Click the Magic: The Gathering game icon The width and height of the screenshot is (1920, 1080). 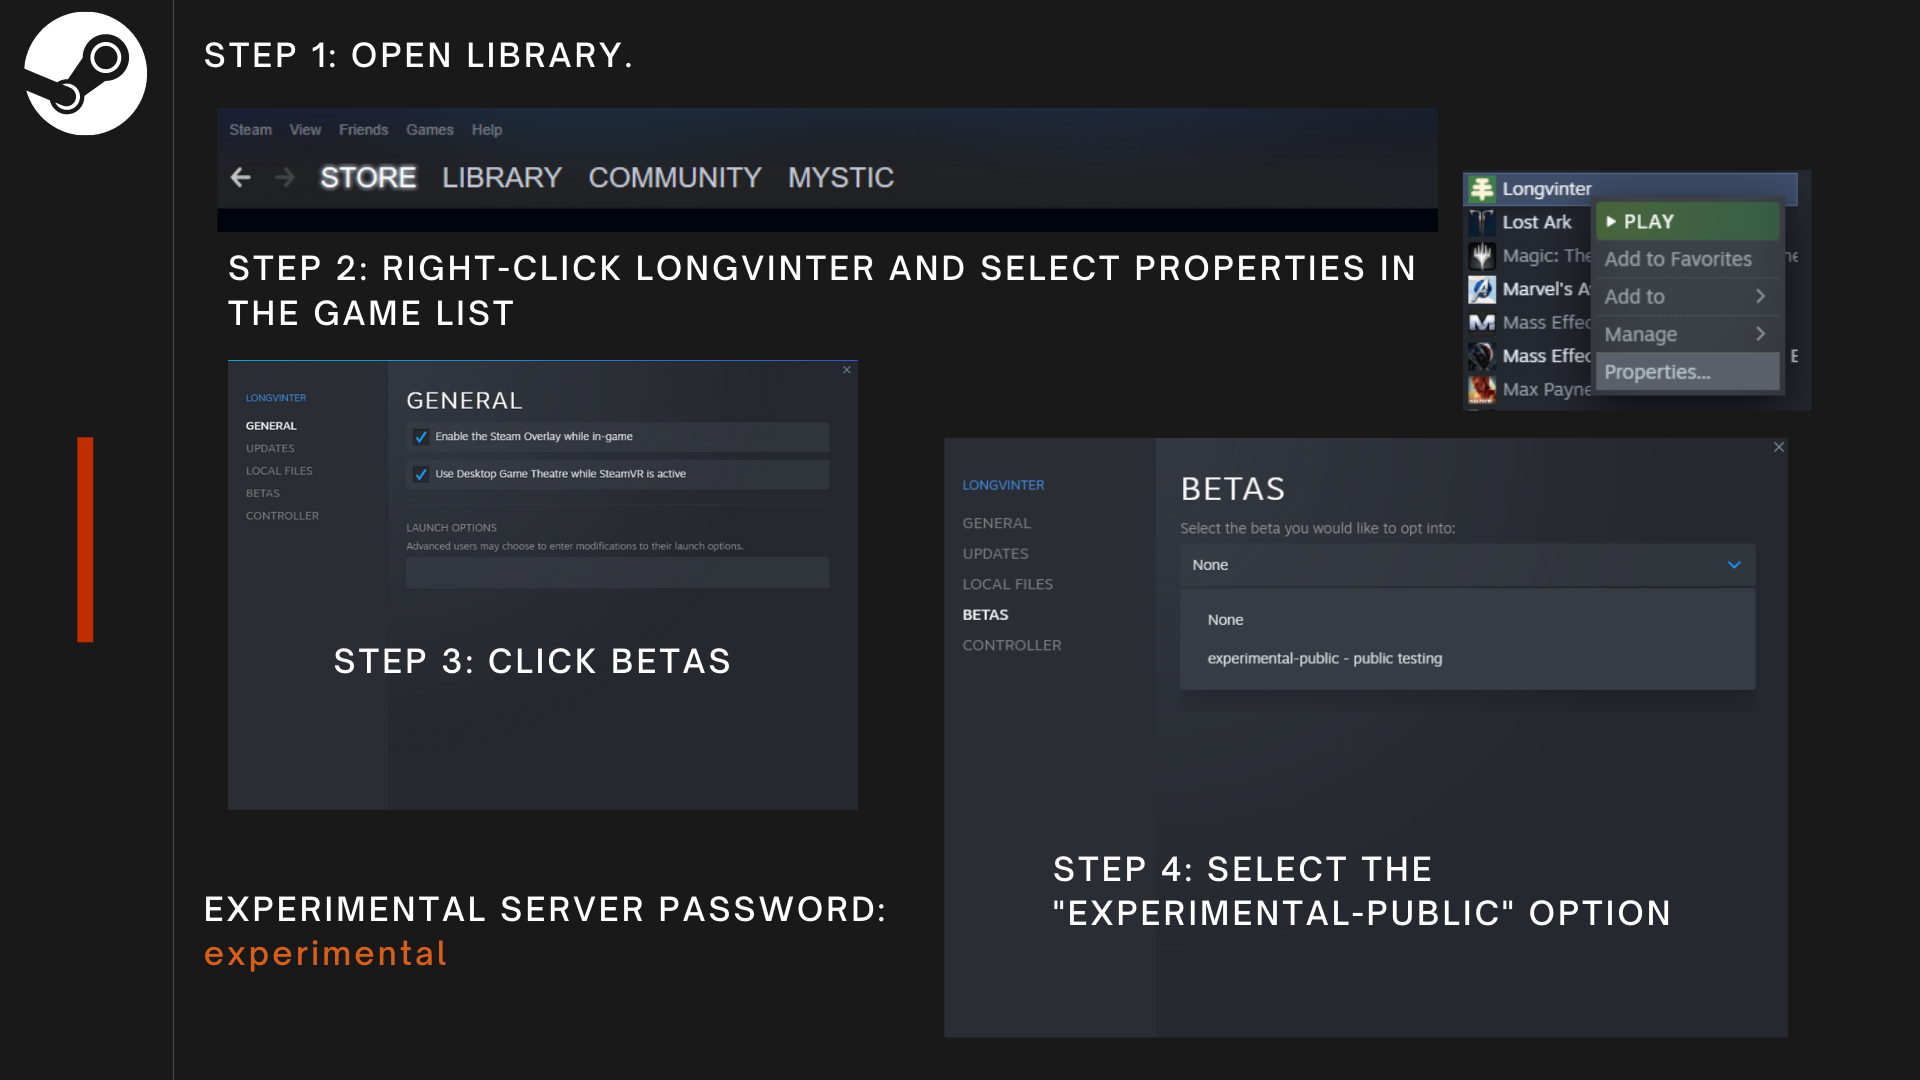[x=1482, y=256]
